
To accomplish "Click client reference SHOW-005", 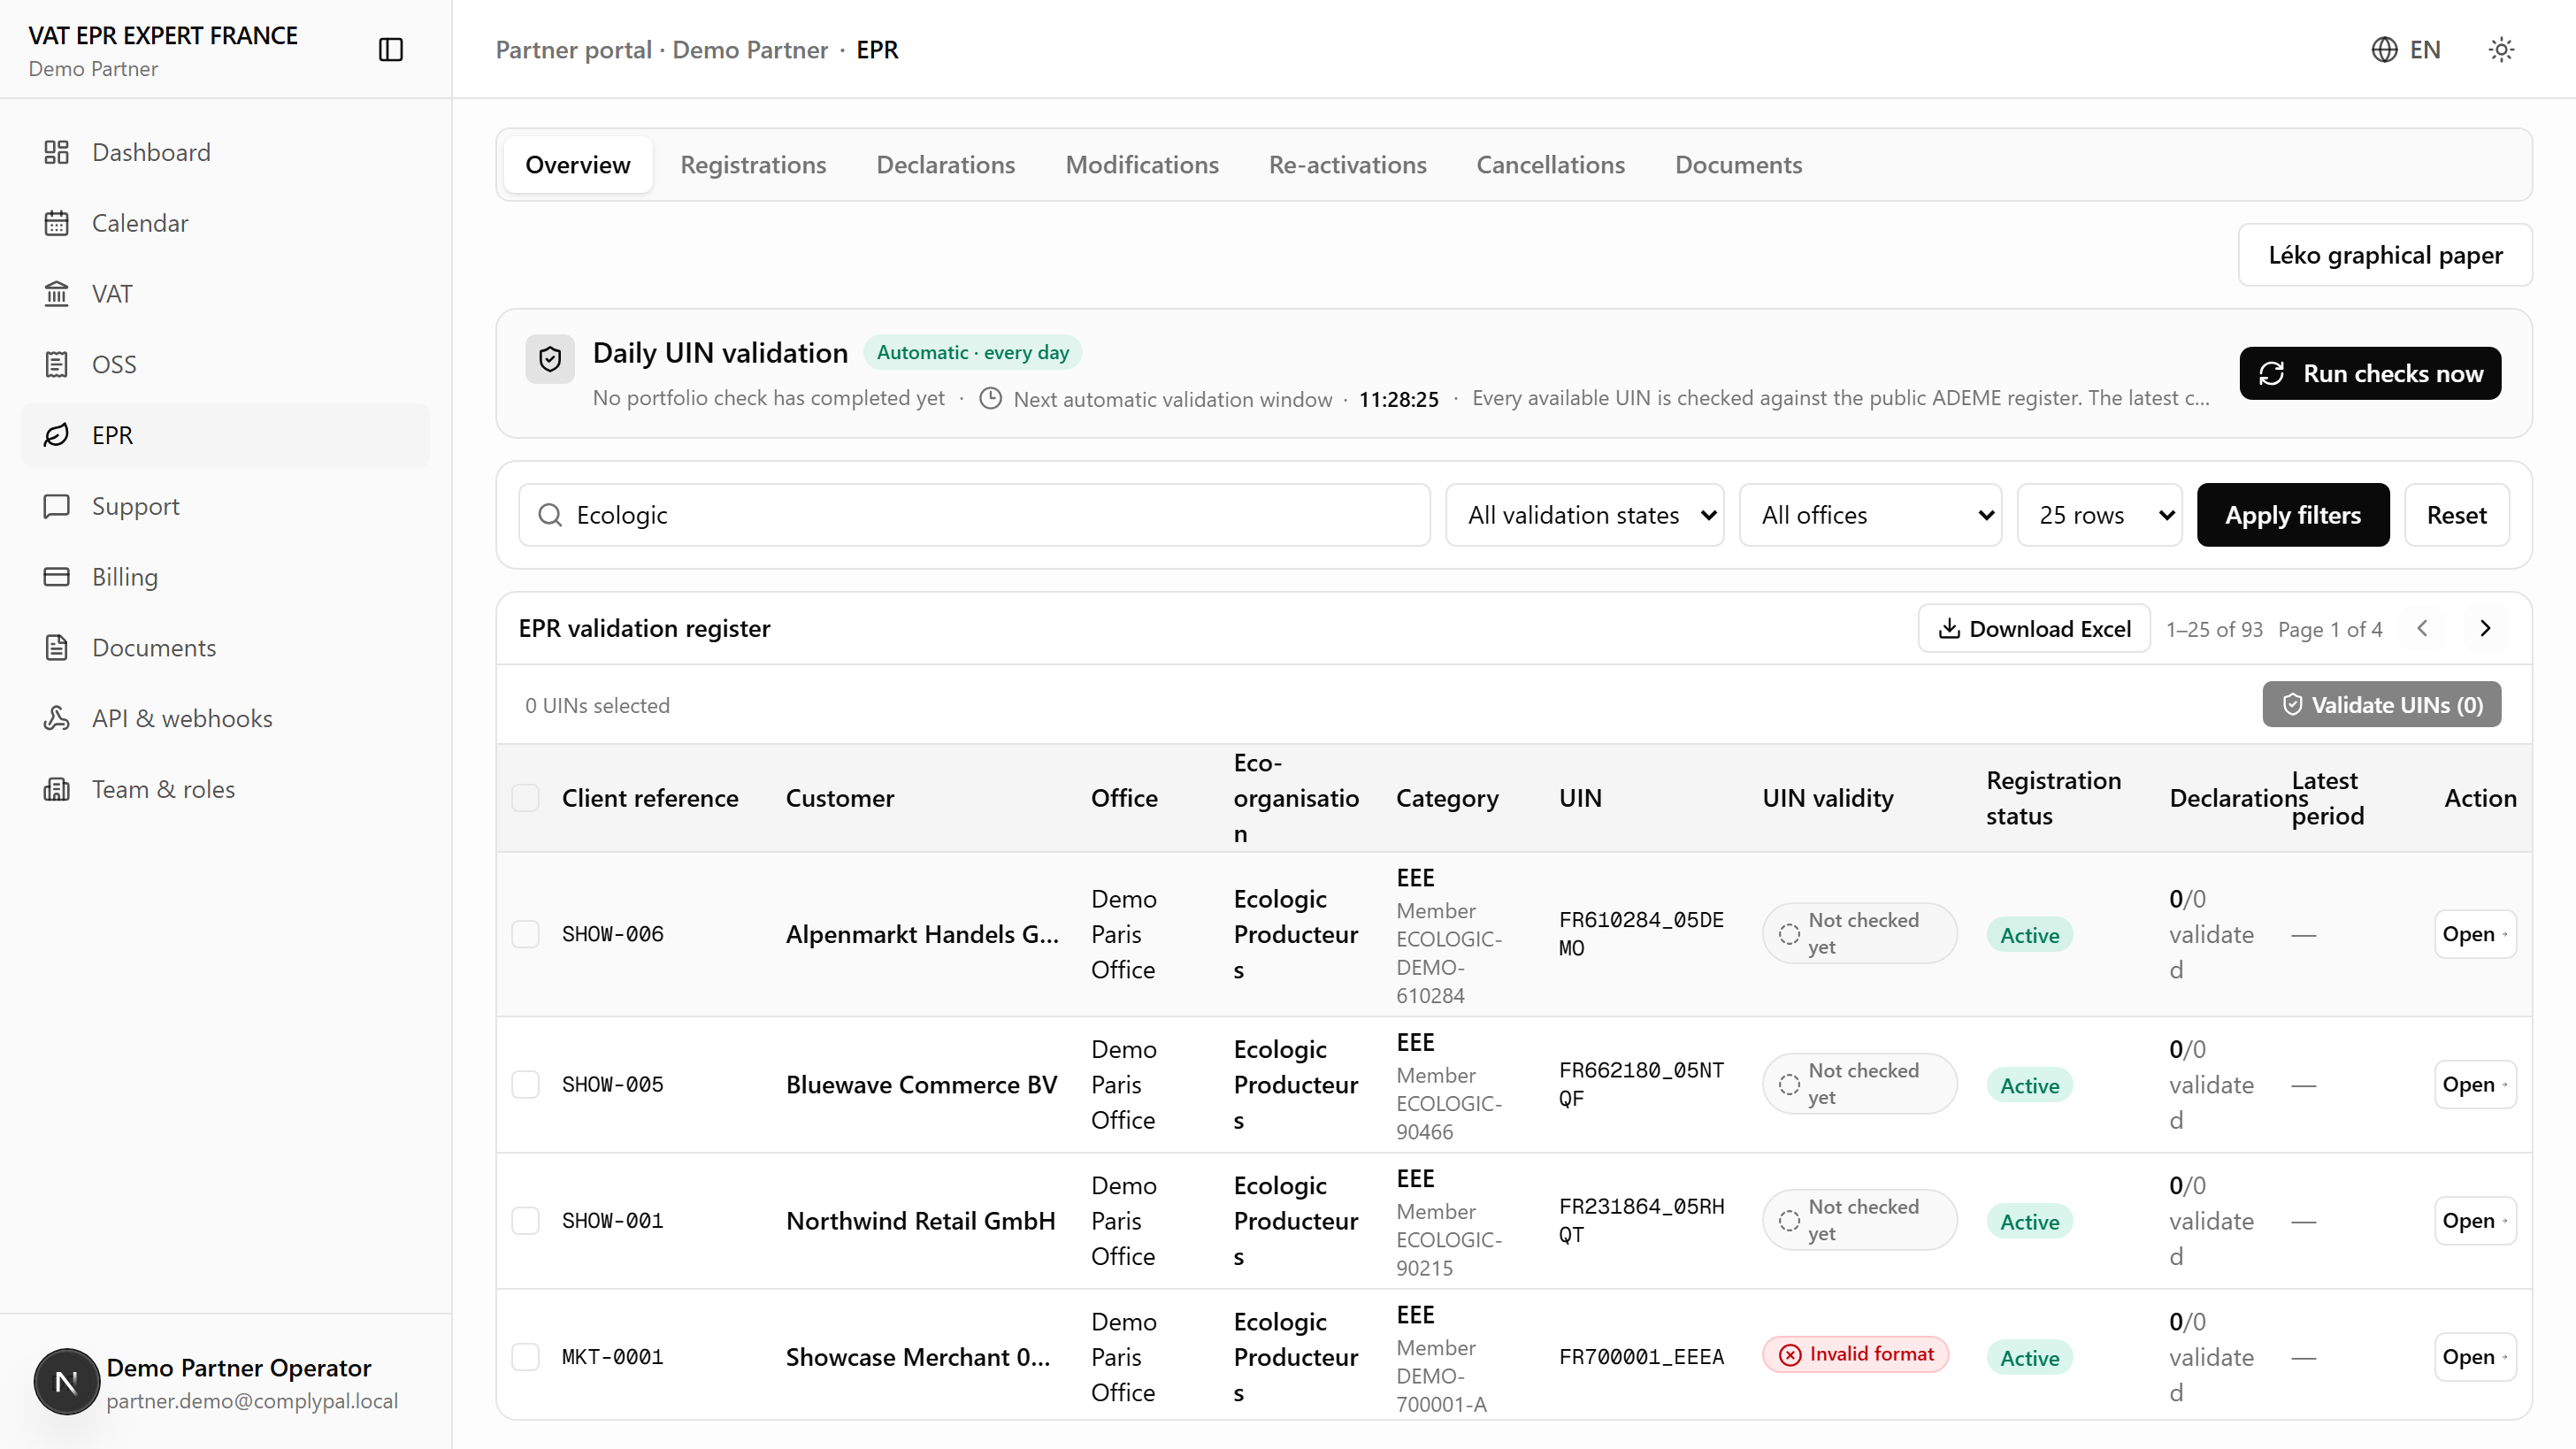I will coord(613,1085).
